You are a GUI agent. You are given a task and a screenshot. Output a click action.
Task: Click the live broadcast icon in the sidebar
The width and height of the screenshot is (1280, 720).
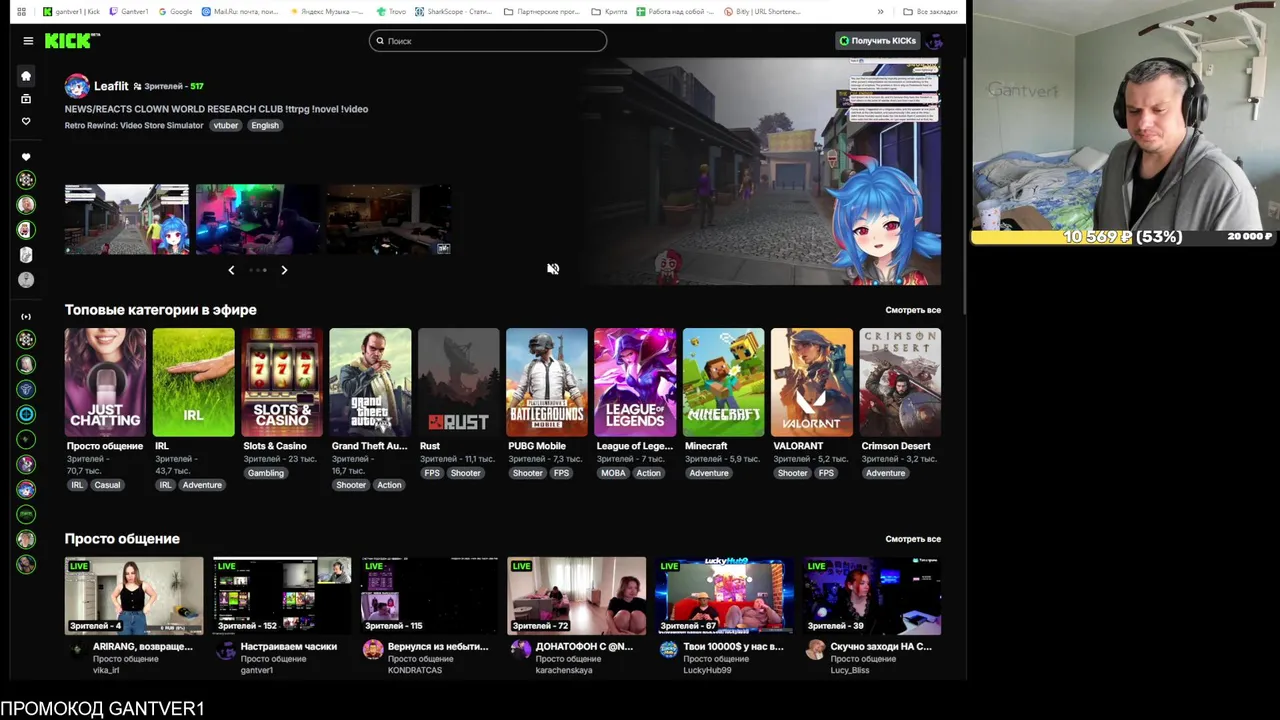[x=26, y=316]
